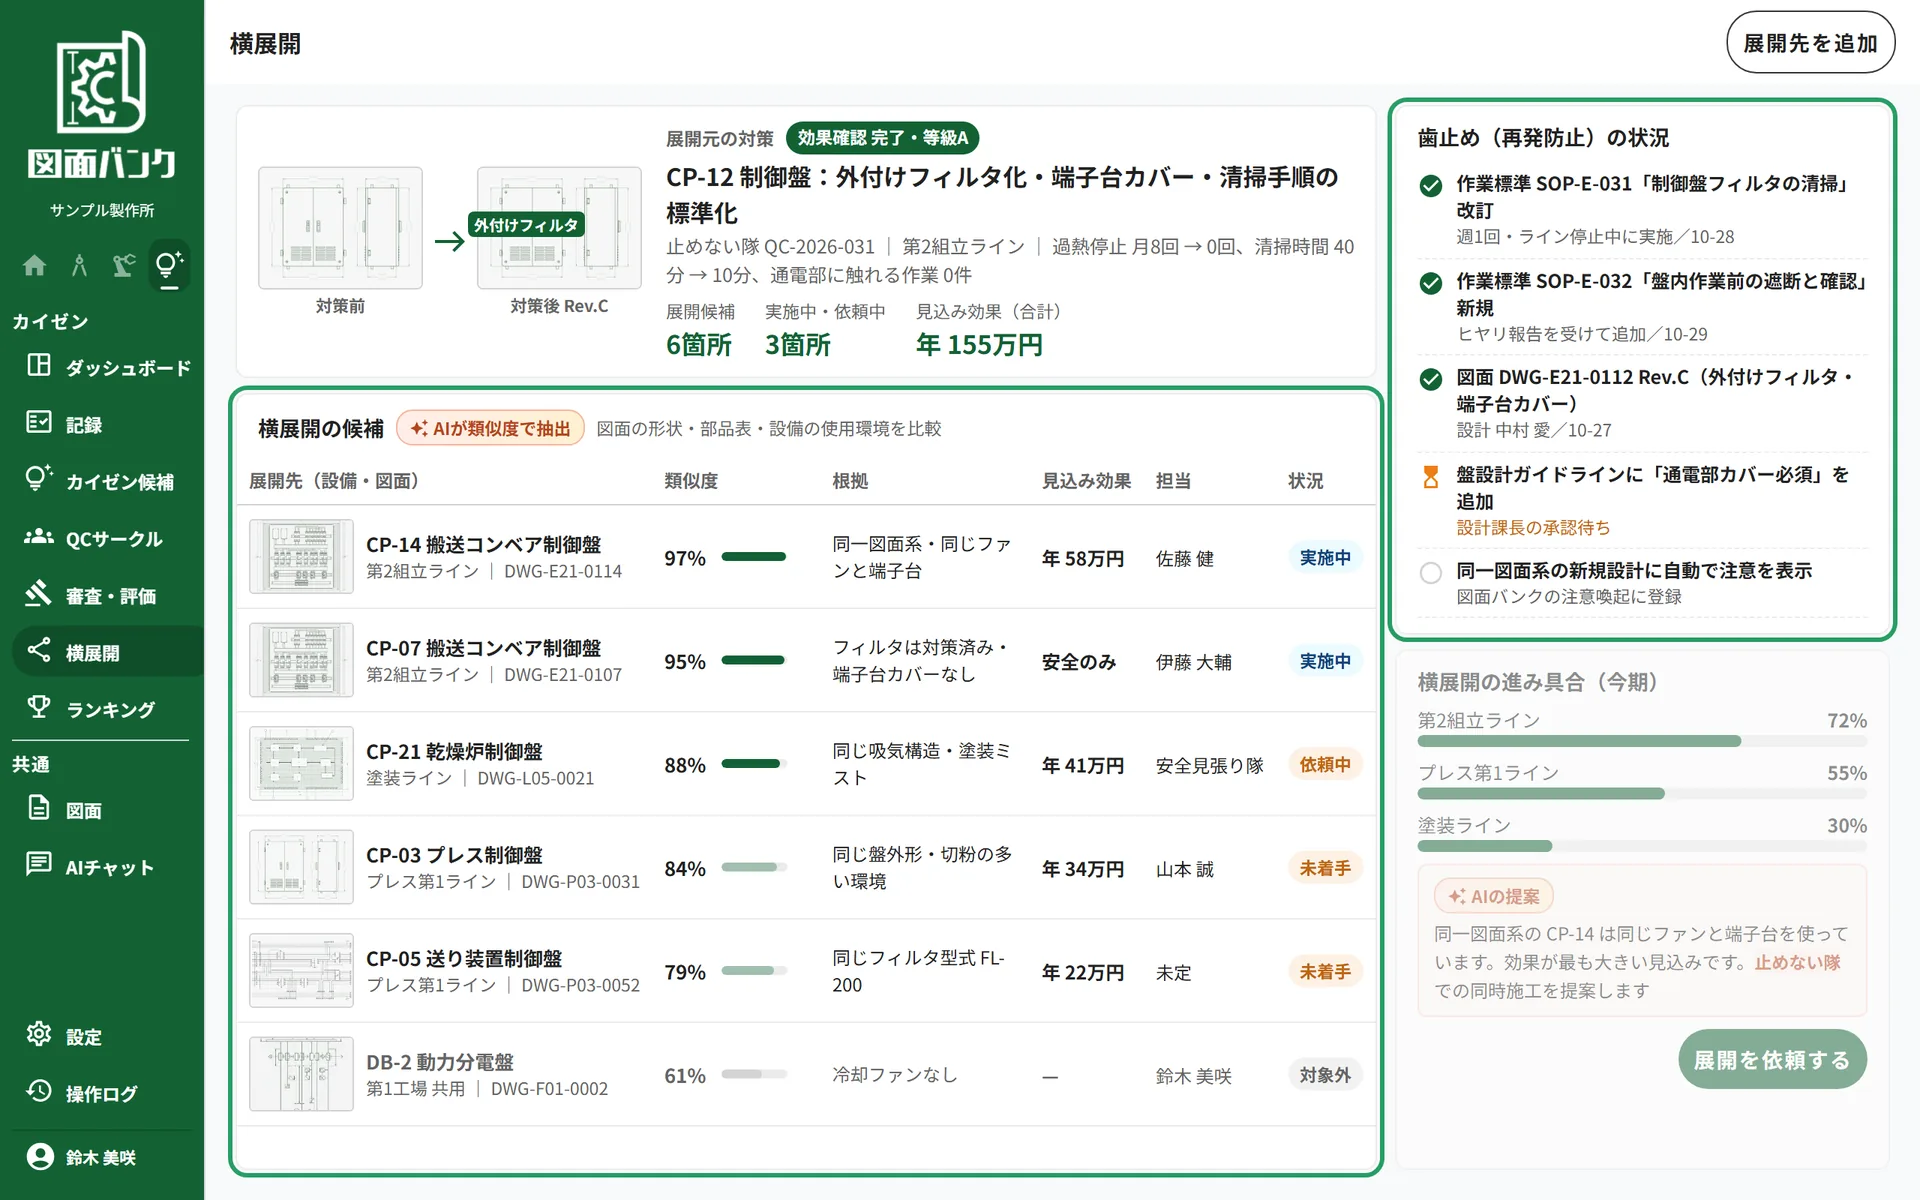This screenshot has width=1920, height=1200.
Task: Click the gear icon for 設定
Action: click(x=38, y=1035)
